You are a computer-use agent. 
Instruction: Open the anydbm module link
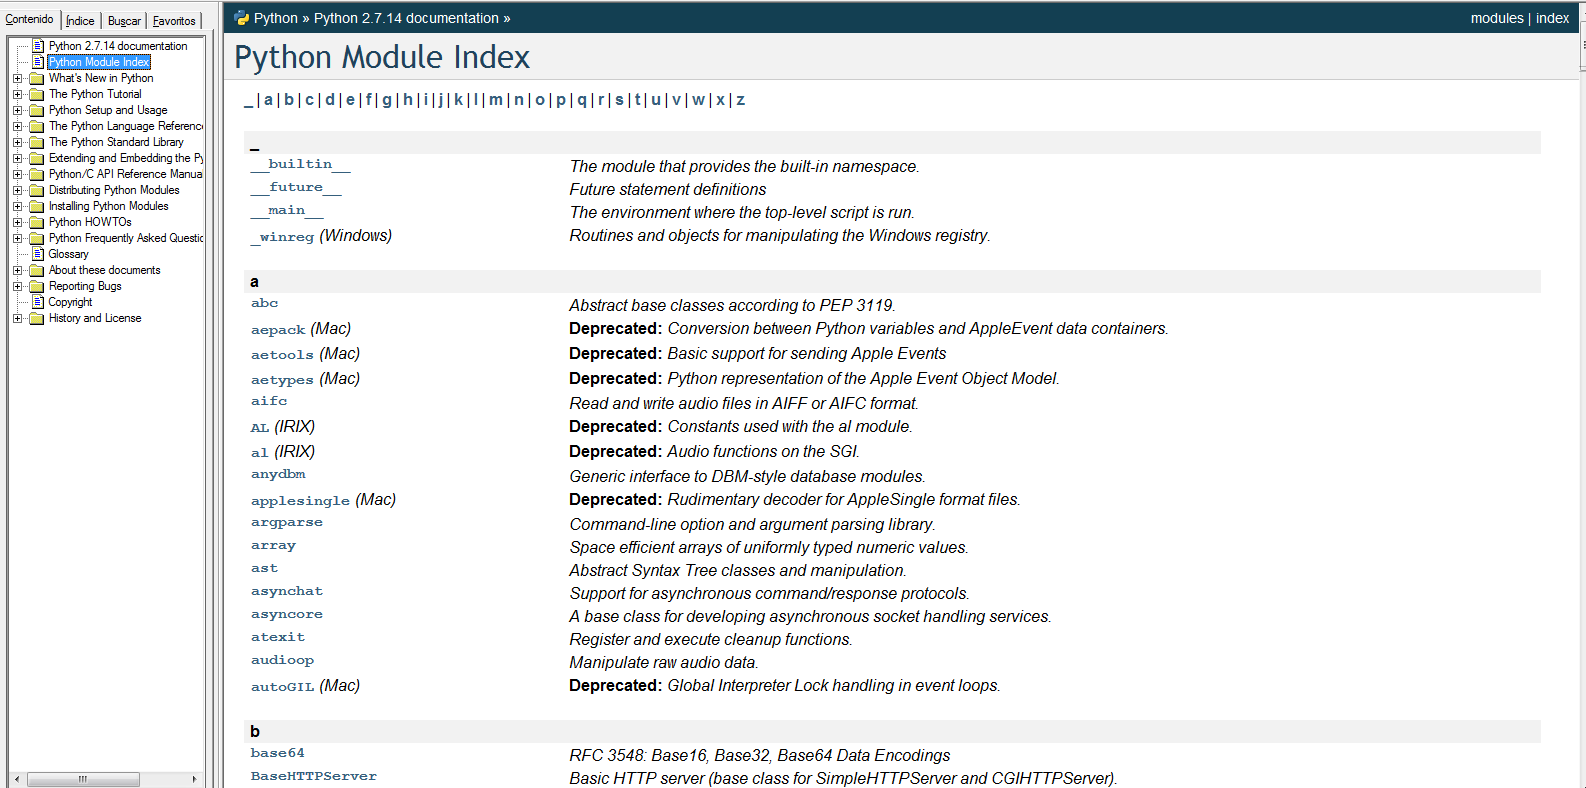click(x=278, y=474)
